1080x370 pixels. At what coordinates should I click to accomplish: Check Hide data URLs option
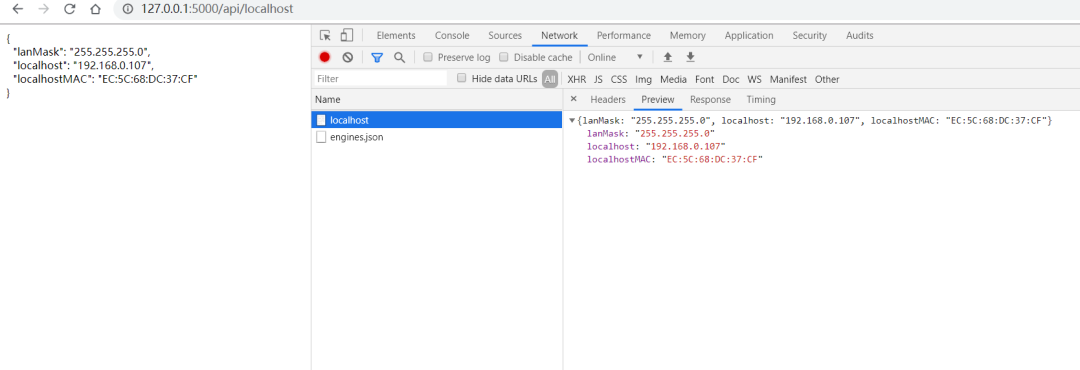462,79
